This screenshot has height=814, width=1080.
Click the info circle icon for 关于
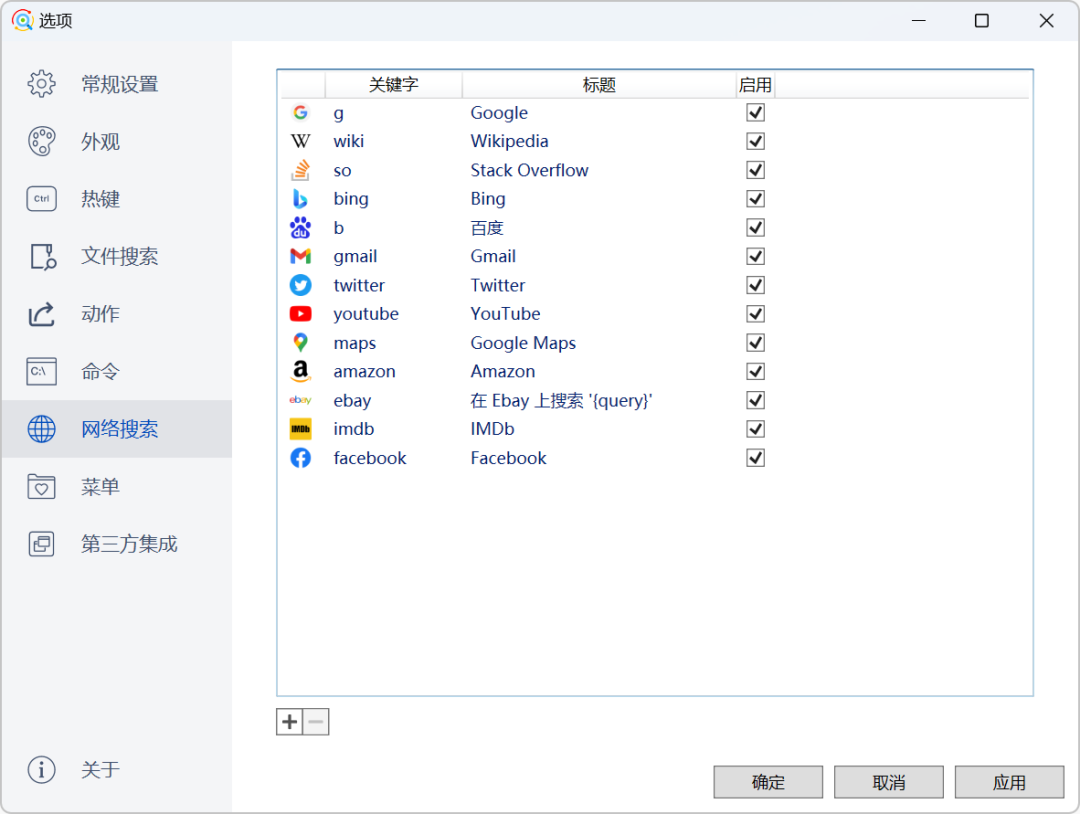coord(41,769)
